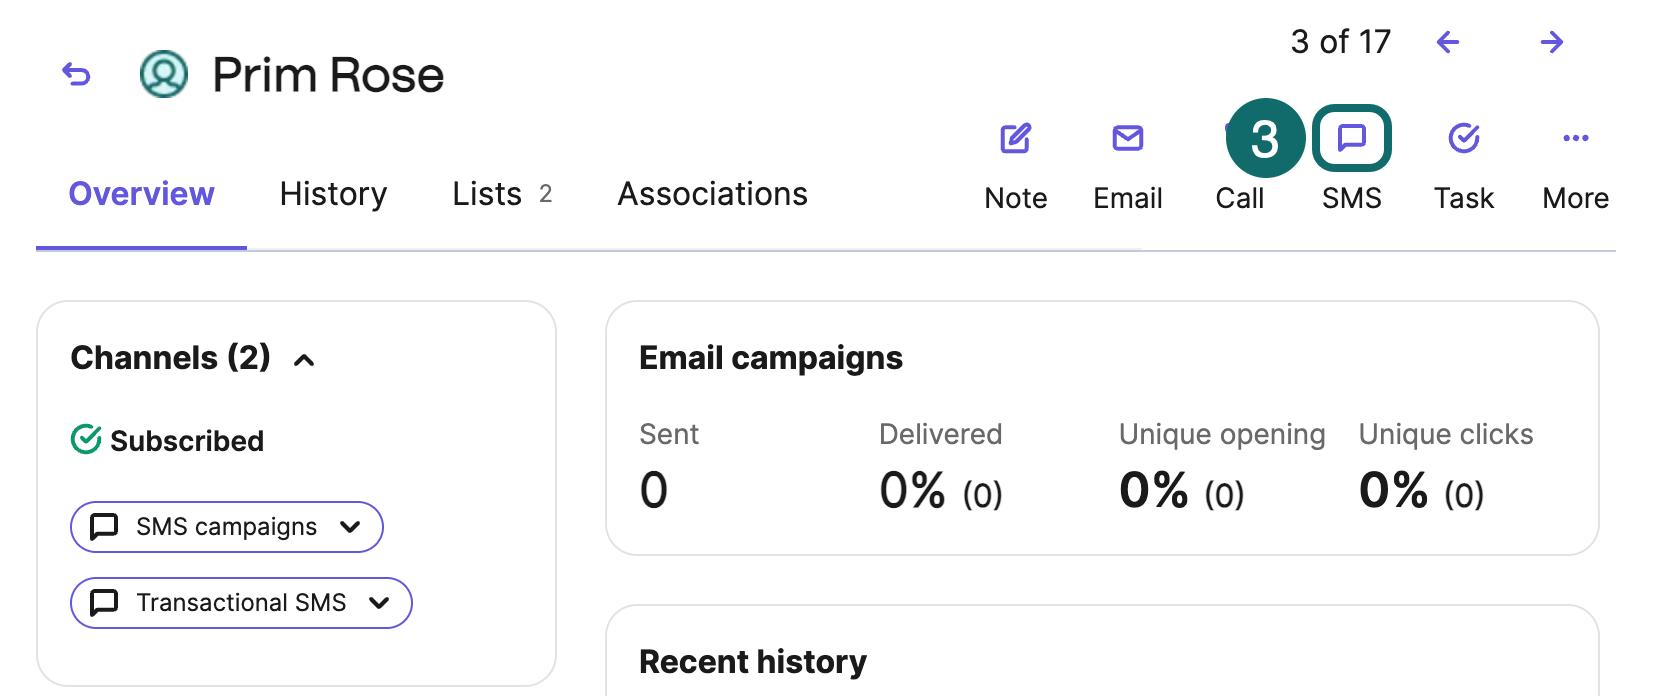This screenshot has width=1658, height=696.
Task: Expand the SMS campaigns dropdown
Action: [x=349, y=527]
